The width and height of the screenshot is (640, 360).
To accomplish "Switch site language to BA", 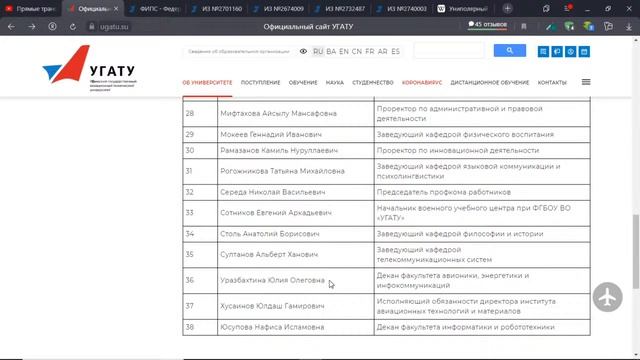I will [x=331, y=51].
